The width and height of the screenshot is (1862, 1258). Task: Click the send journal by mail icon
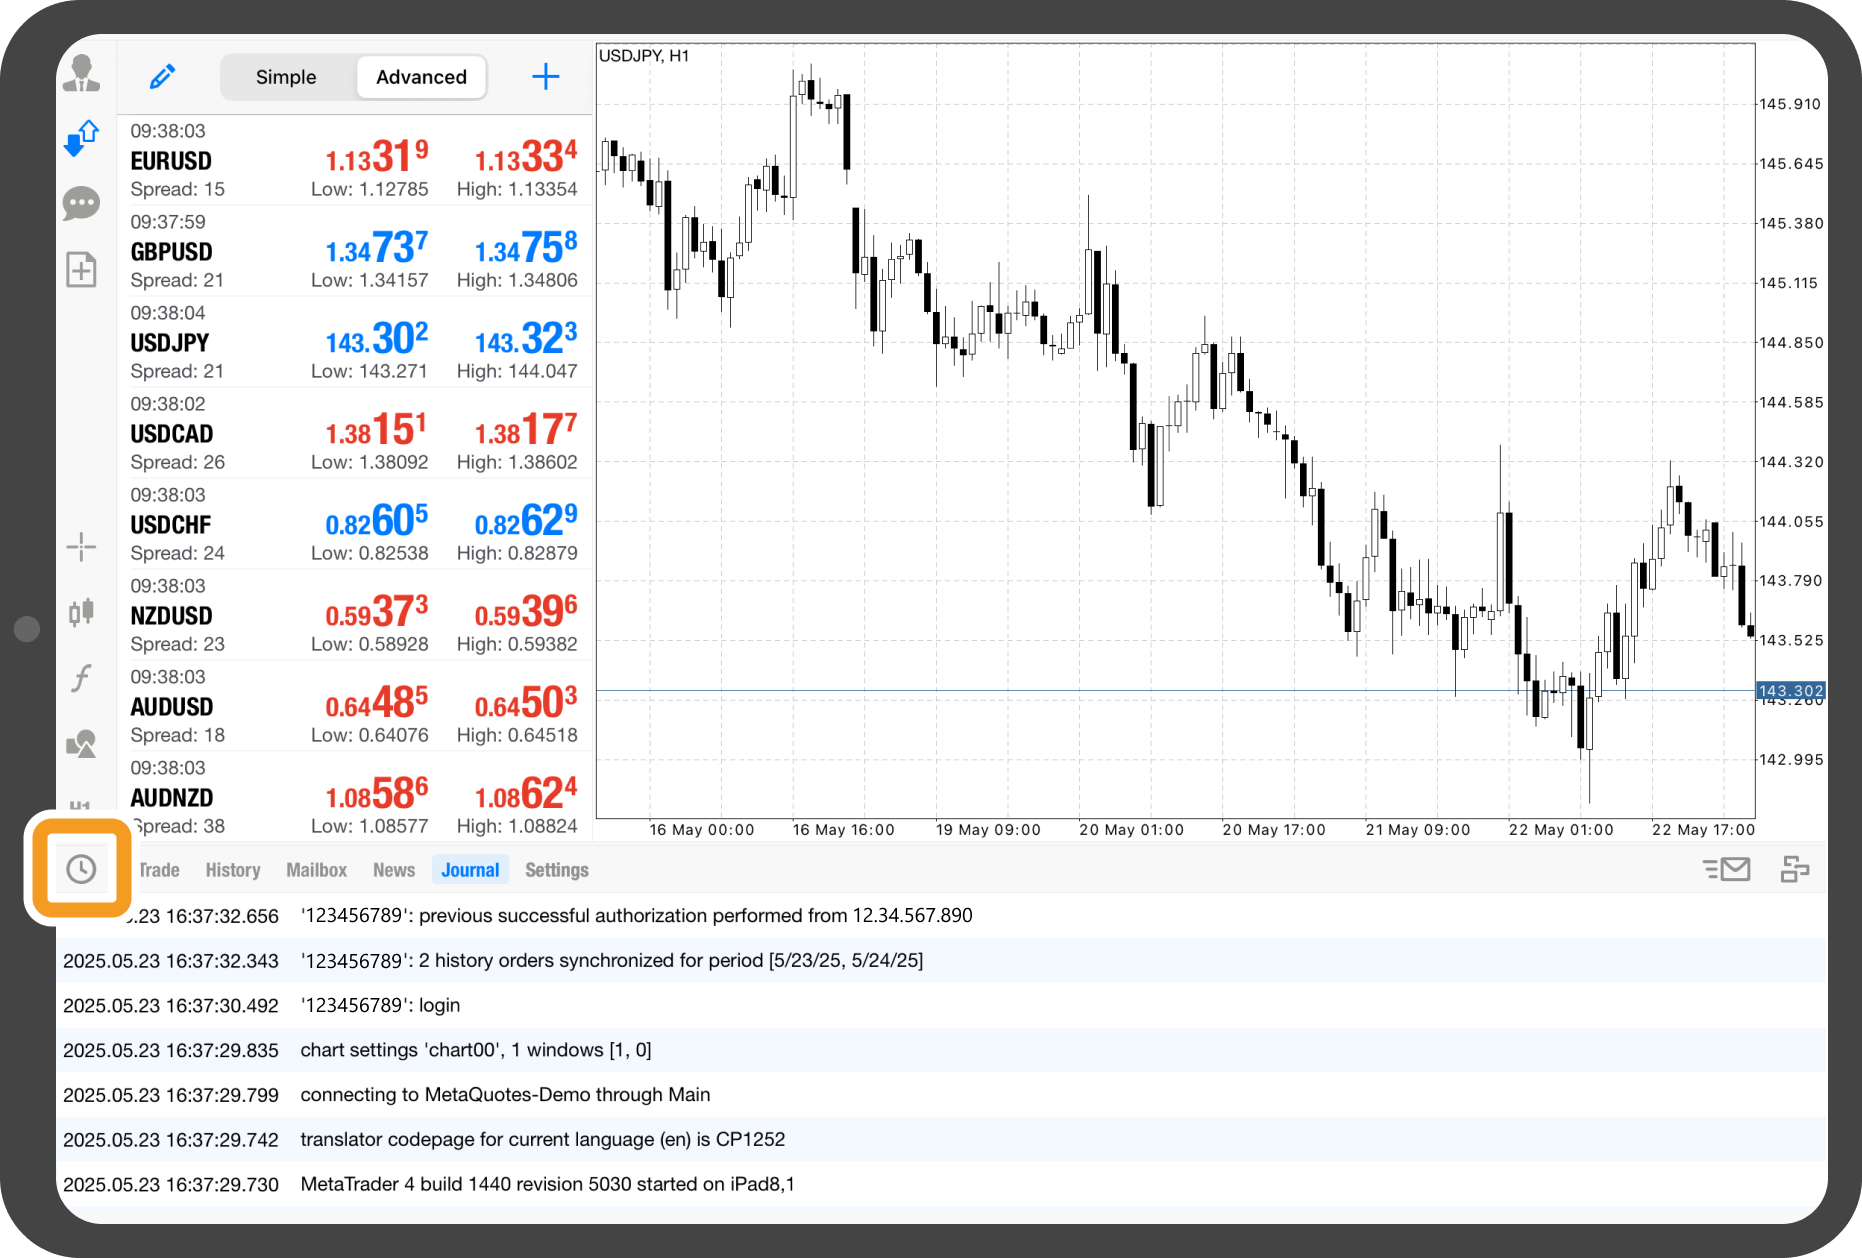tap(1726, 870)
